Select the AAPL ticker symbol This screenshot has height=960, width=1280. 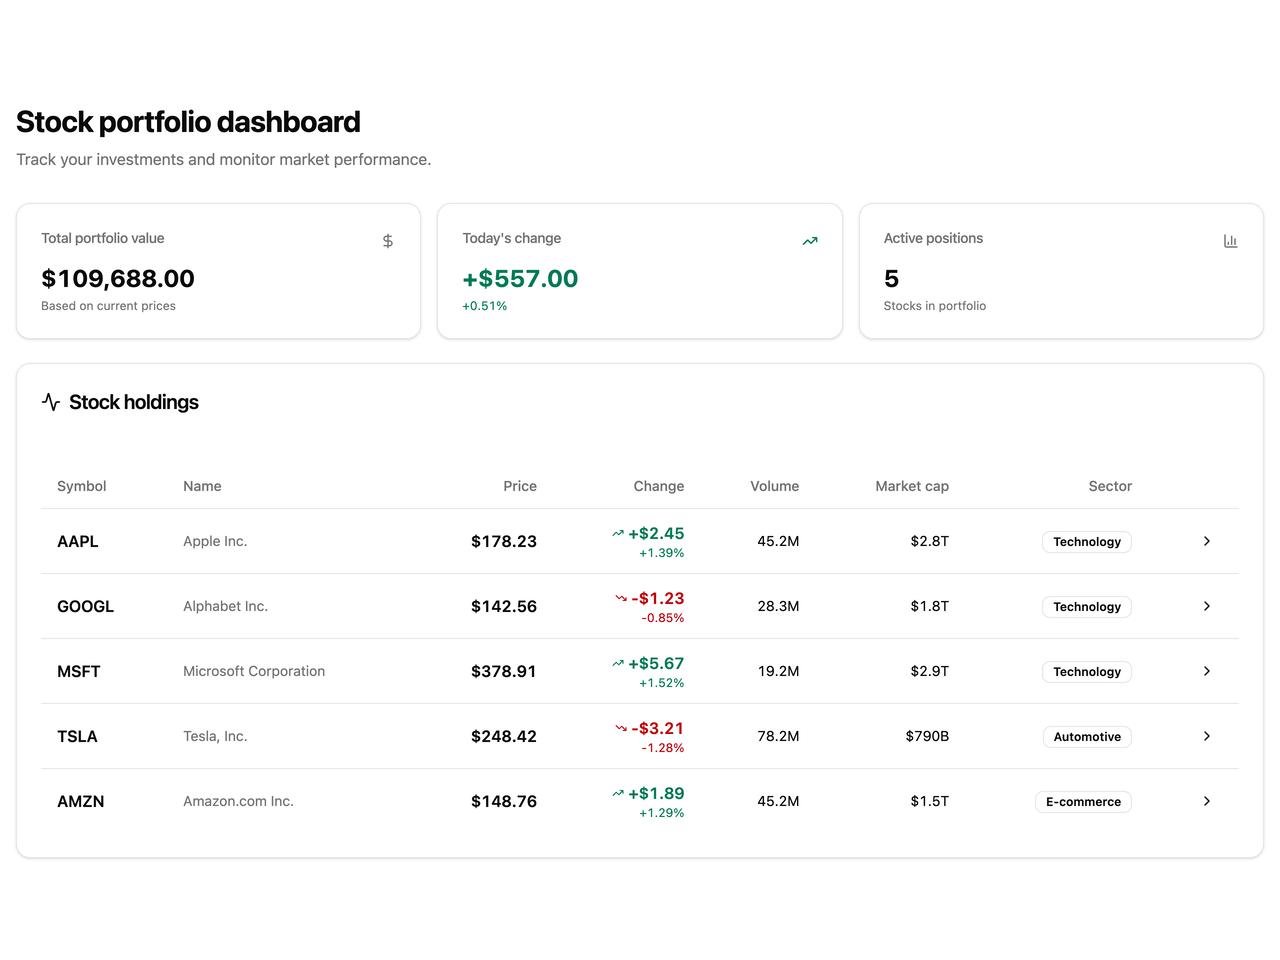pyautogui.click(x=78, y=541)
